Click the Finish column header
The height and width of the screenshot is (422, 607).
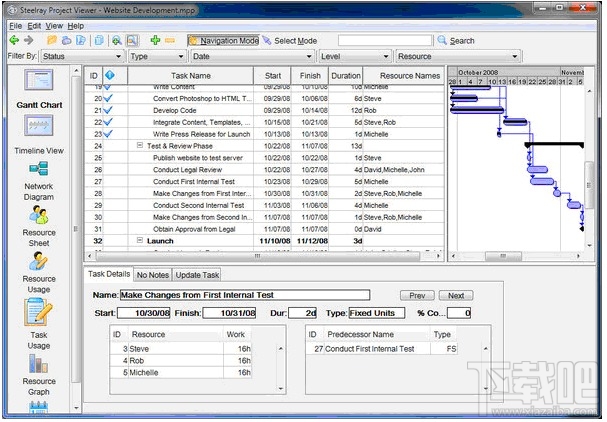[x=310, y=76]
